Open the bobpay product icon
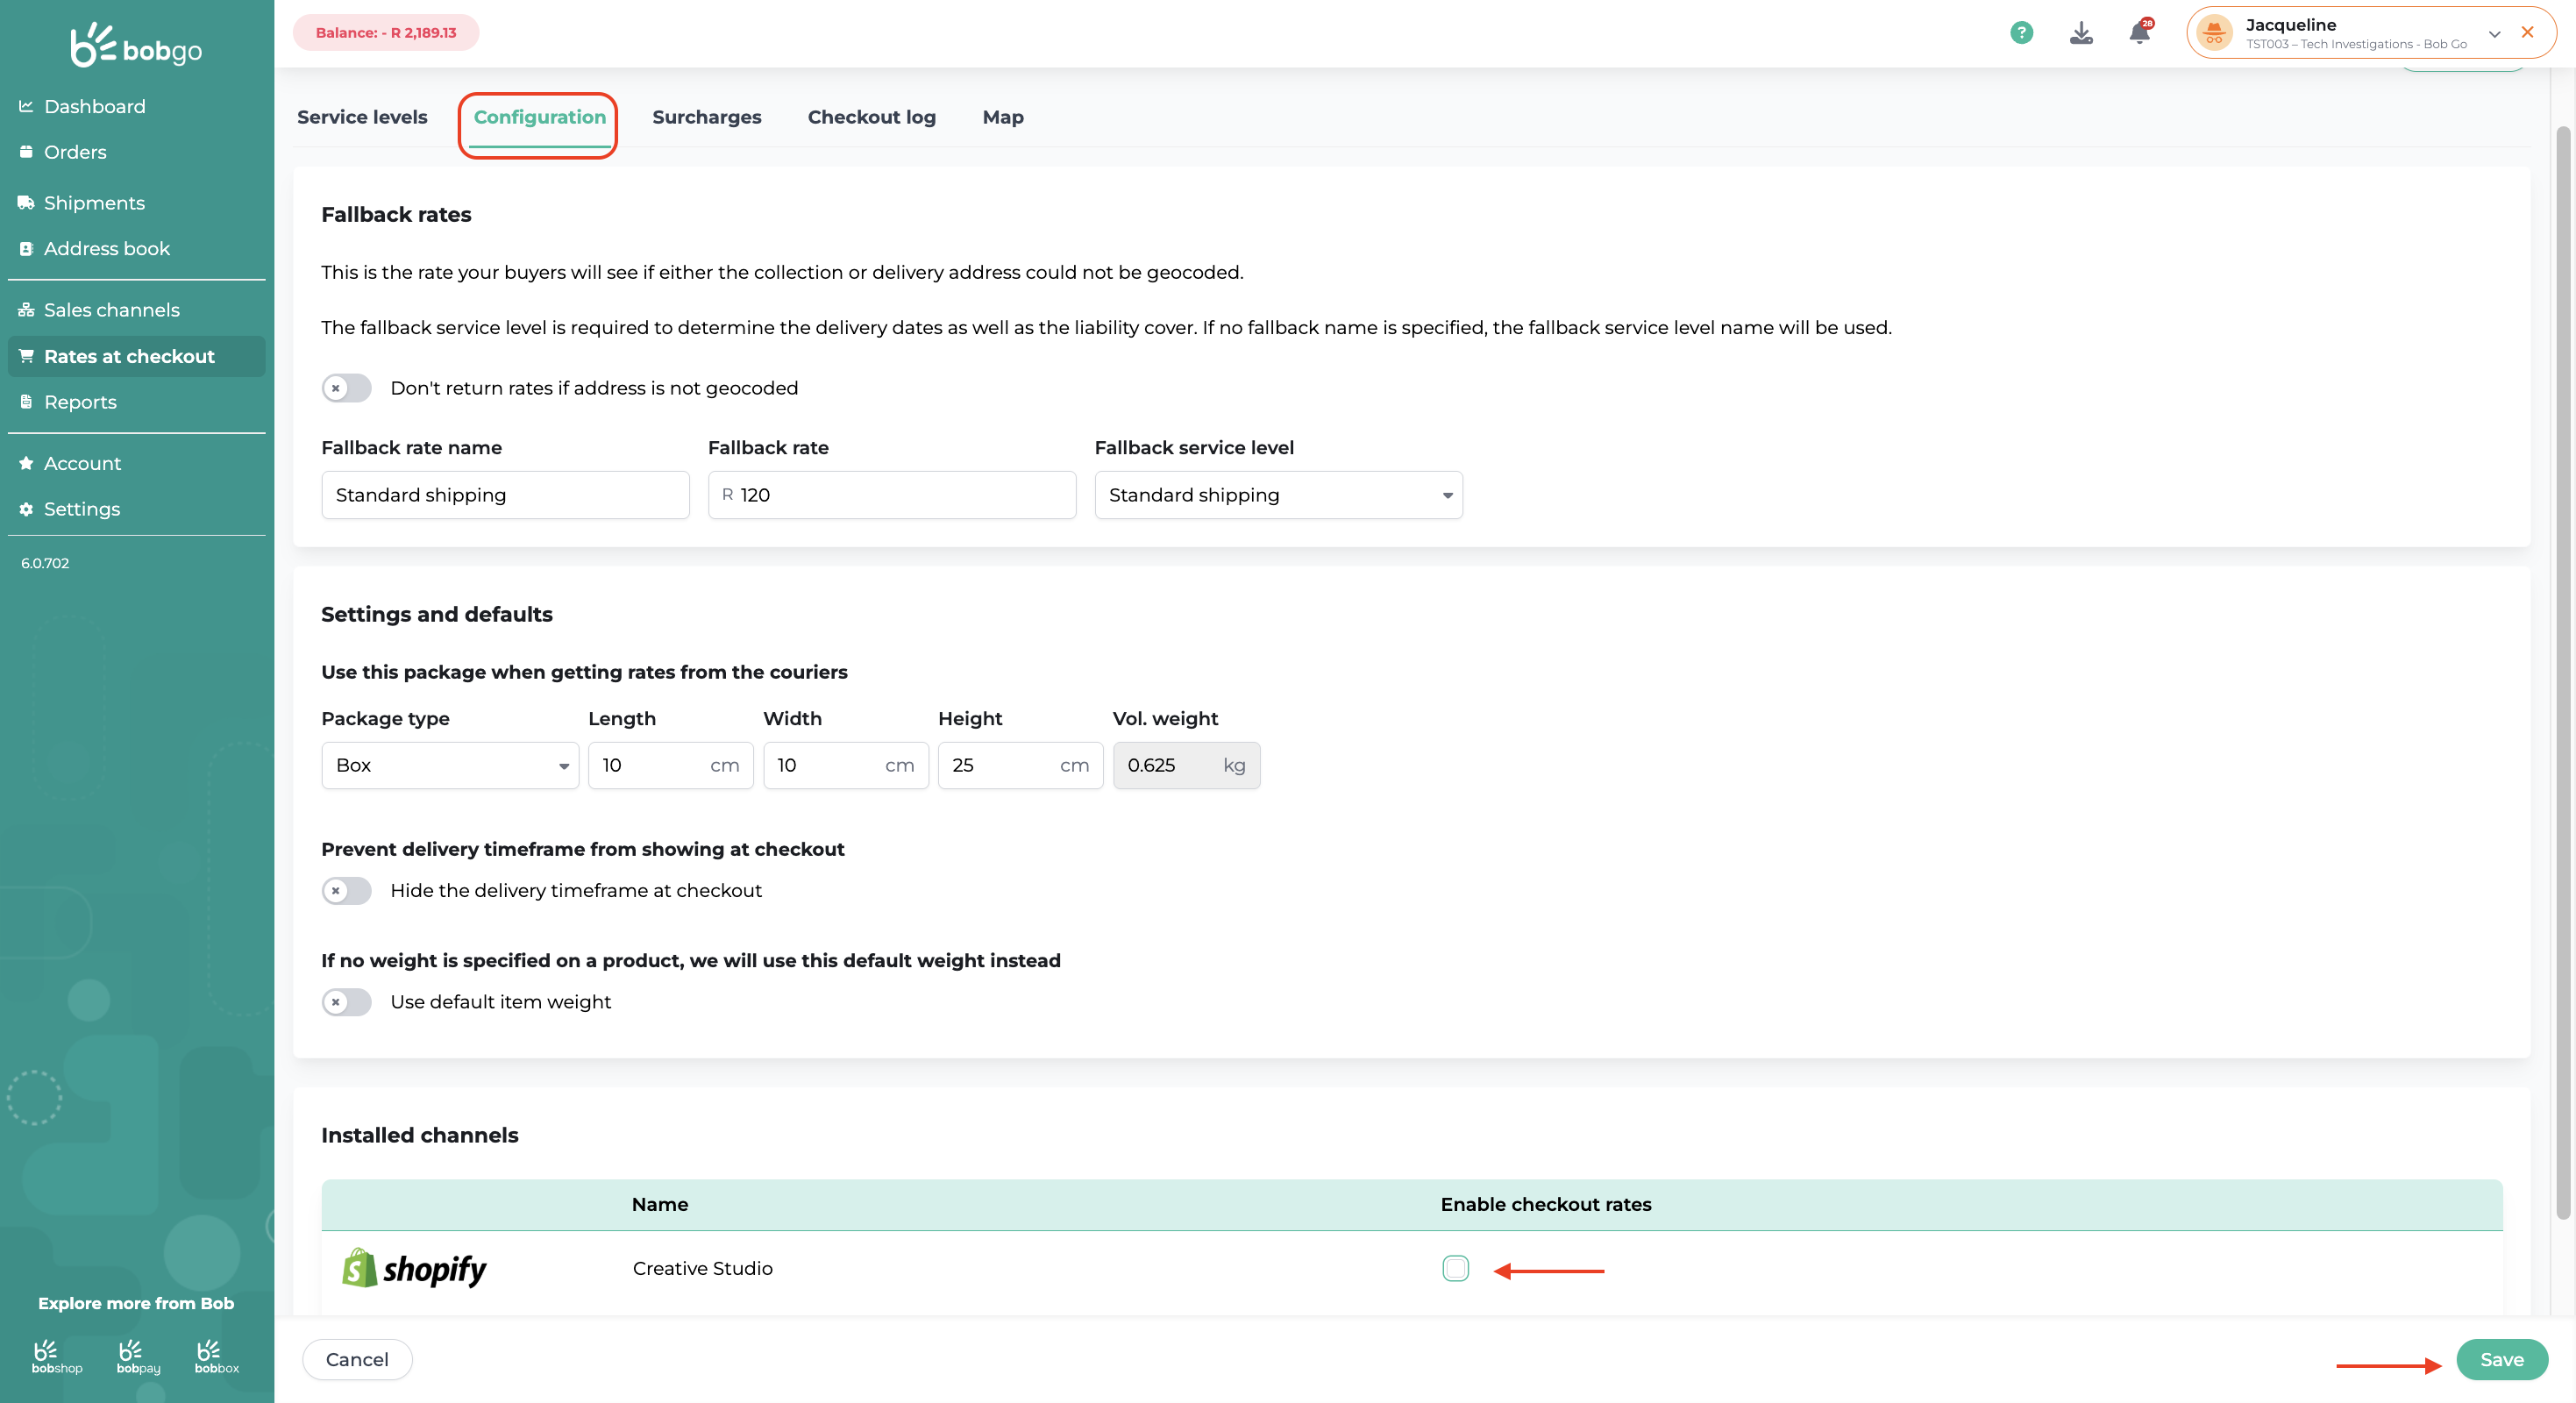Screen dimensions: 2576x1403 pos(138,1357)
